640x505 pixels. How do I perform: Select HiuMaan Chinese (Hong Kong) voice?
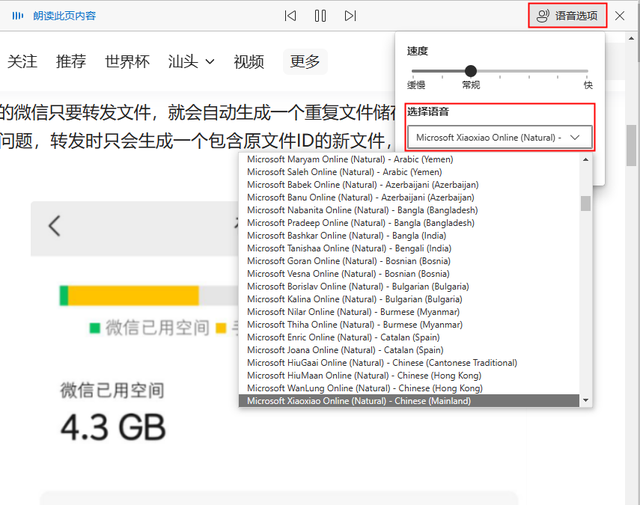(409, 376)
